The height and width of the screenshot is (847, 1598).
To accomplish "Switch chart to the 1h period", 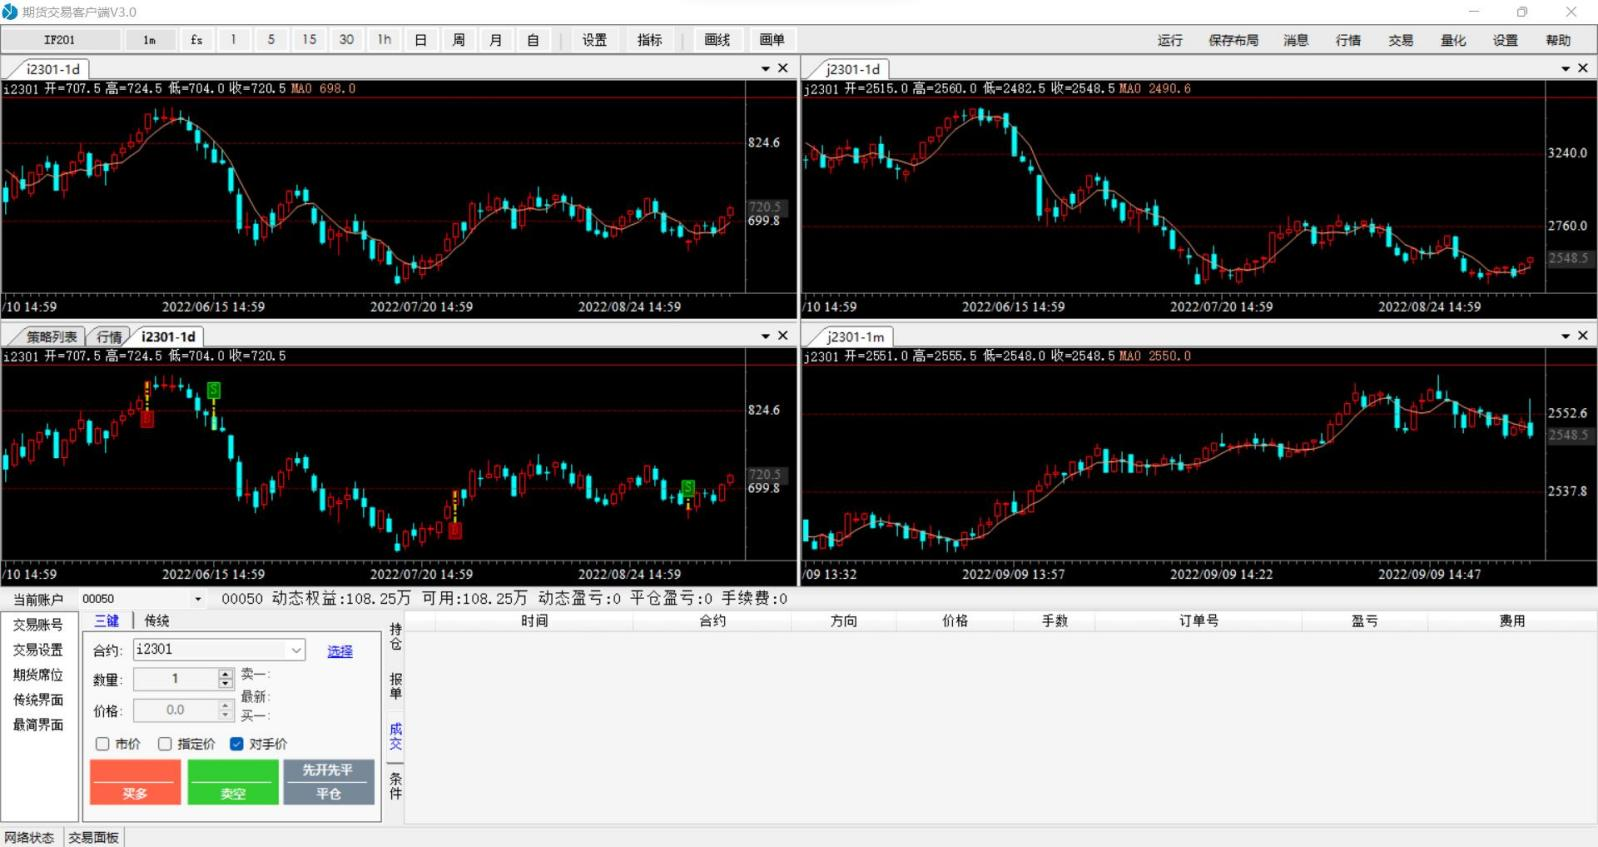I will (384, 40).
